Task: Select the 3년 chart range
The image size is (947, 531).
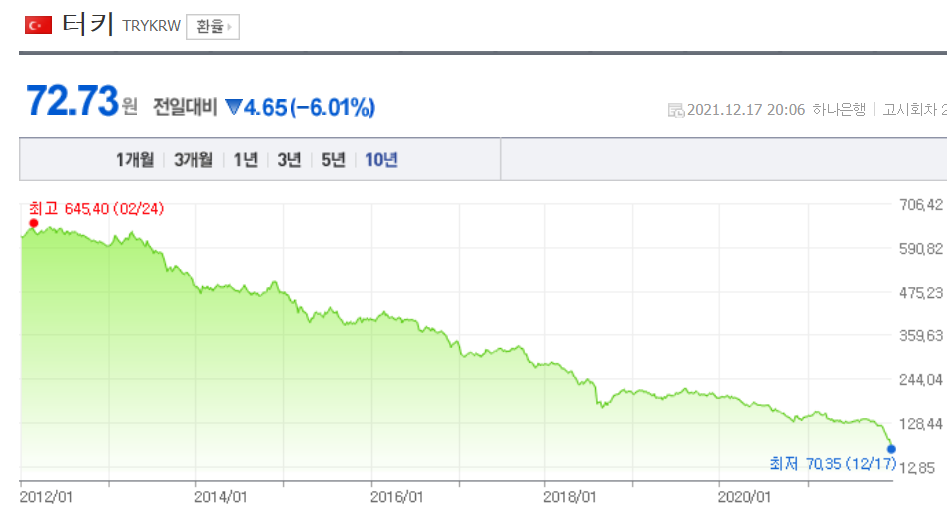Action: [x=289, y=160]
